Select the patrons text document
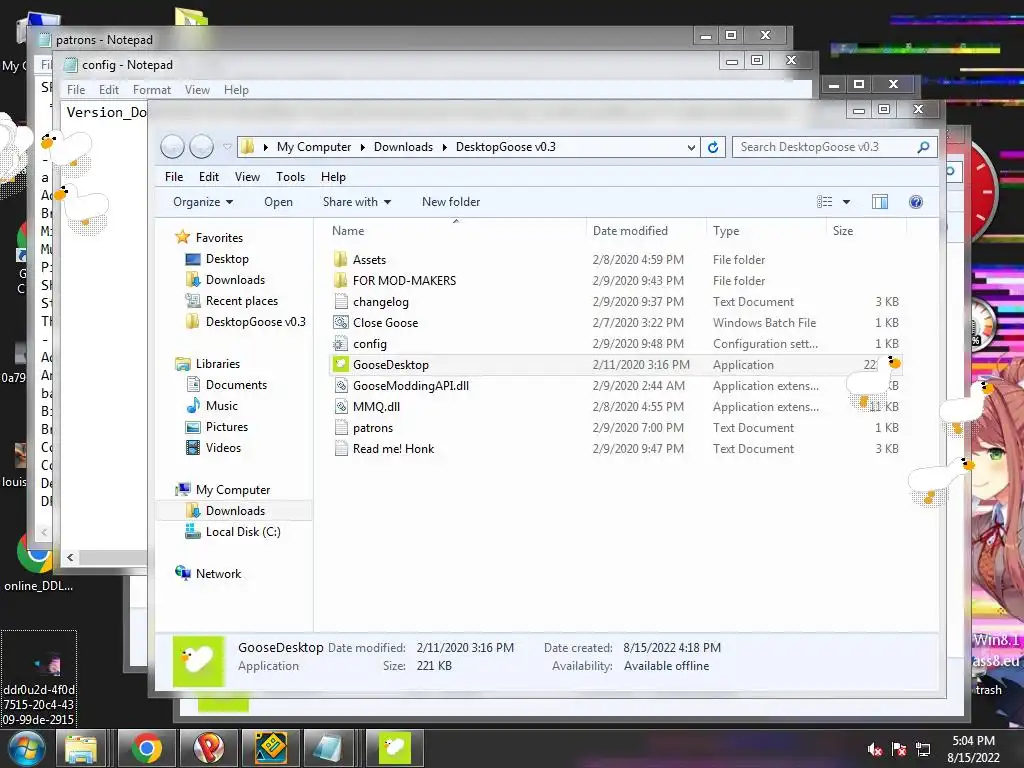The image size is (1024, 768). pyautogui.click(x=373, y=428)
